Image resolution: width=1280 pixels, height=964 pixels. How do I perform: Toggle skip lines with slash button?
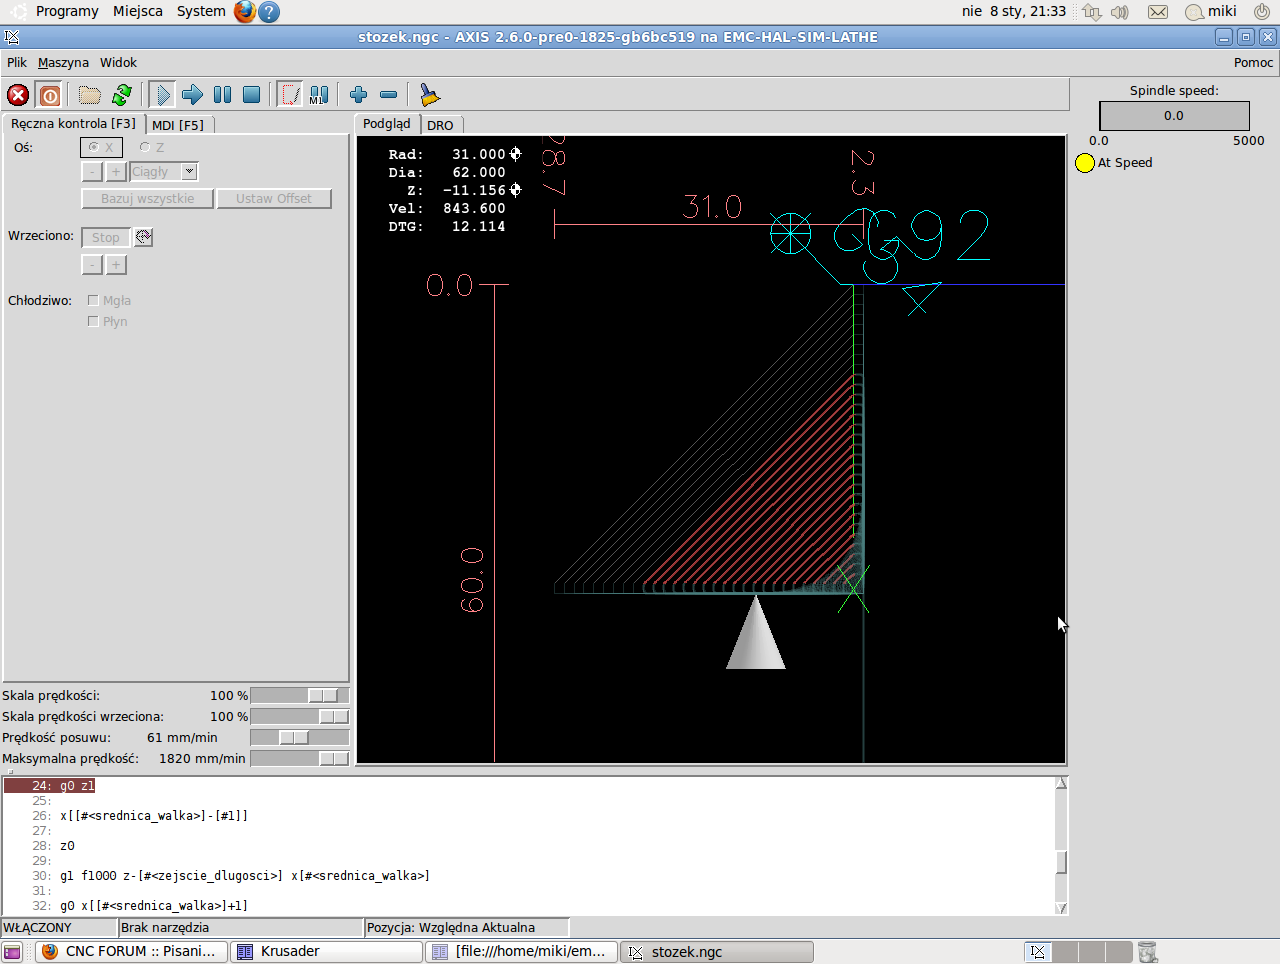point(290,95)
